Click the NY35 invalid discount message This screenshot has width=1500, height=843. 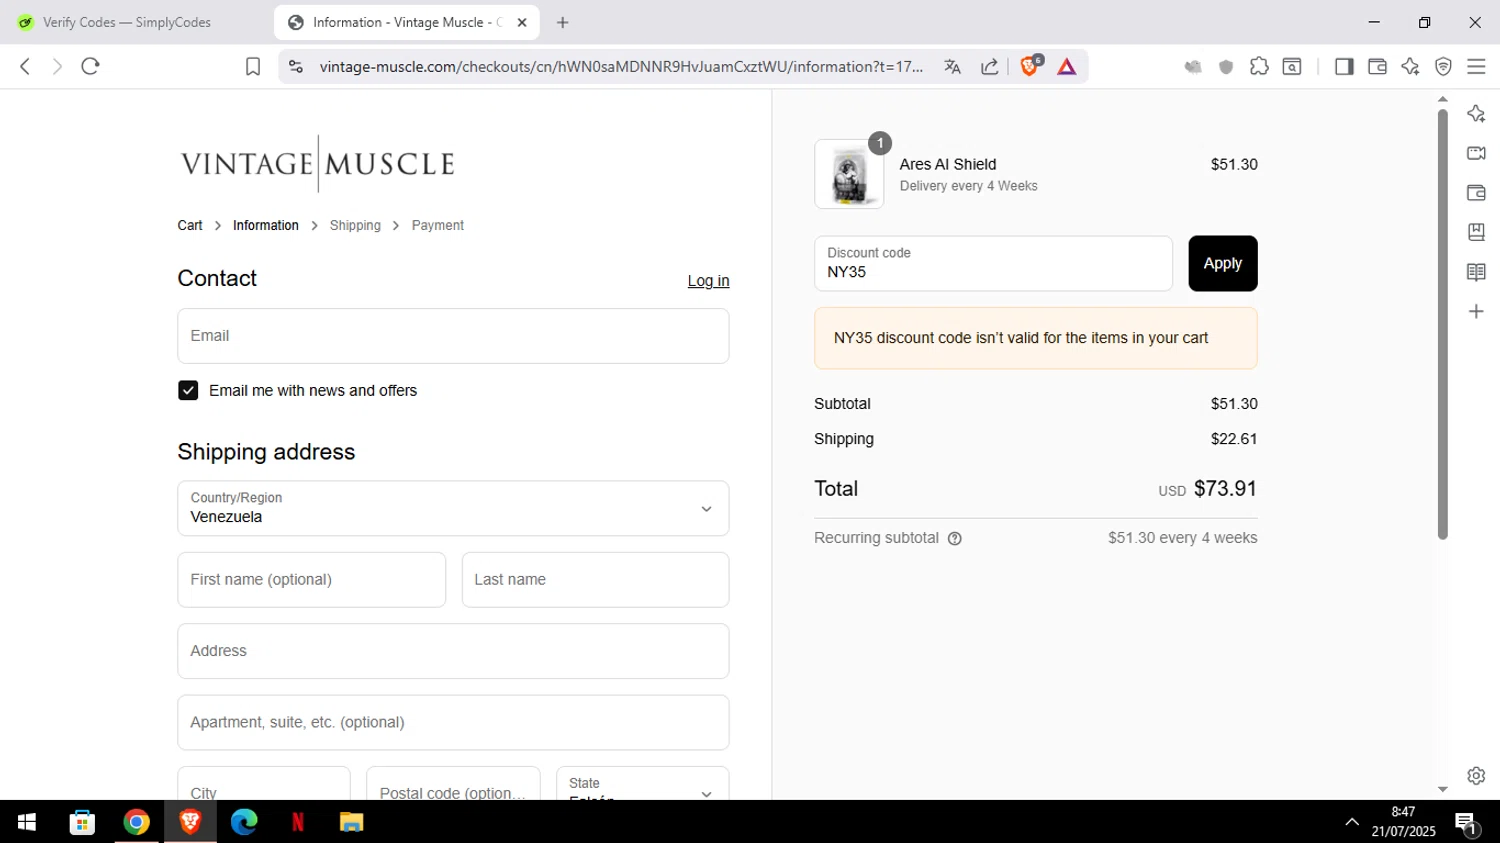tap(1036, 338)
